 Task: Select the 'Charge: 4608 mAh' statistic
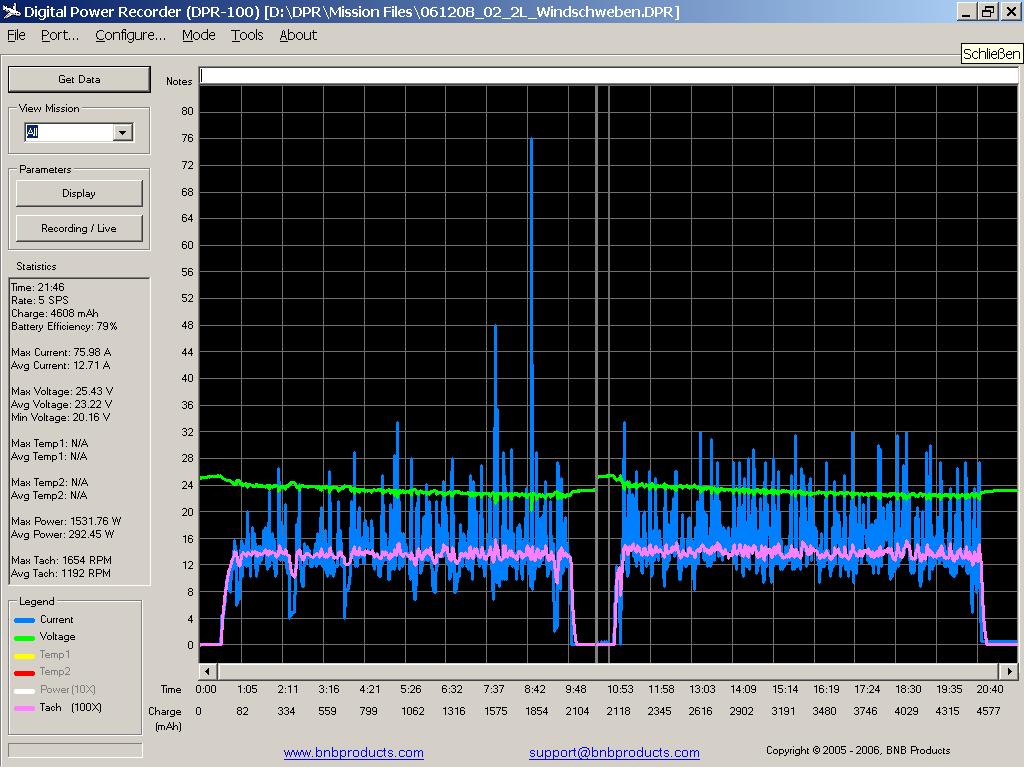click(x=54, y=313)
